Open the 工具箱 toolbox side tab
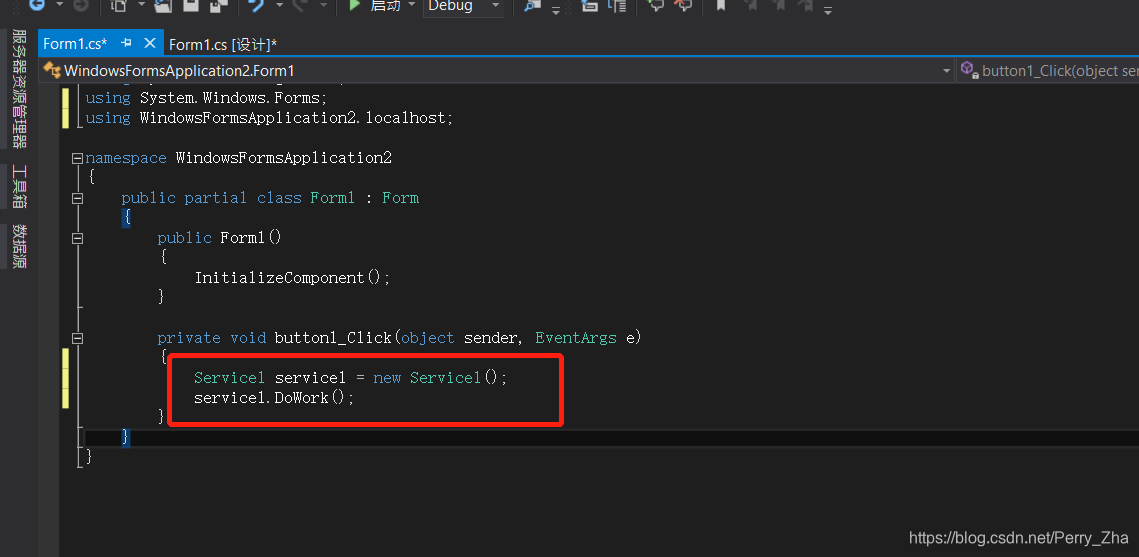The image size is (1139, 557). 20,187
